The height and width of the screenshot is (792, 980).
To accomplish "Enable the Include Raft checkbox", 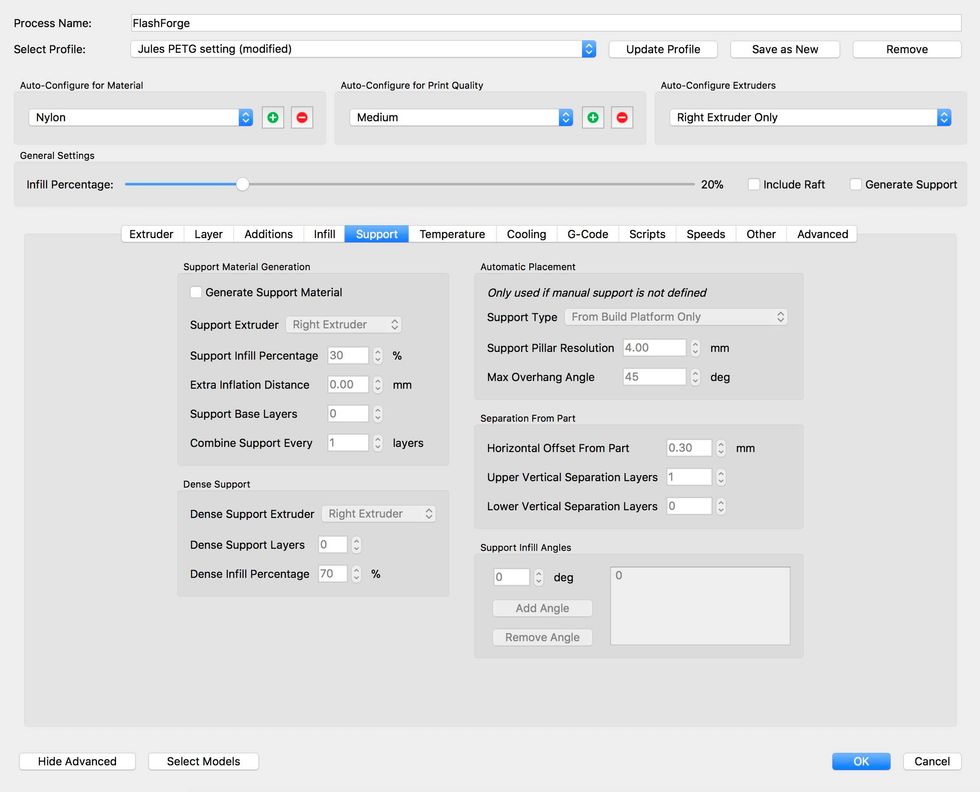I will (x=754, y=185).
